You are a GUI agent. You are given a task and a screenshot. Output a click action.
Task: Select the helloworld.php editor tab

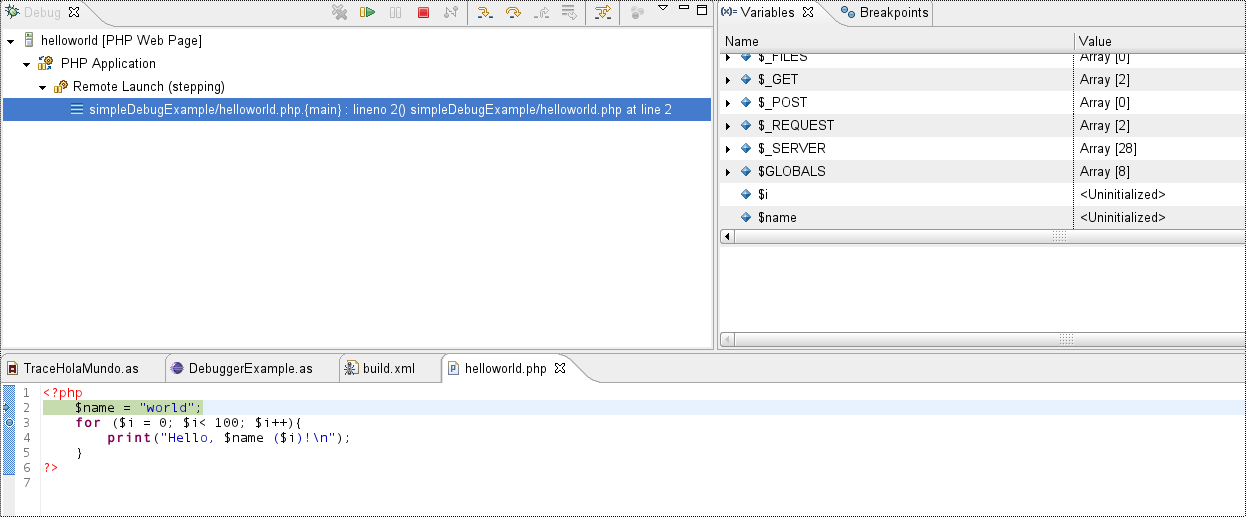(505, 368)
